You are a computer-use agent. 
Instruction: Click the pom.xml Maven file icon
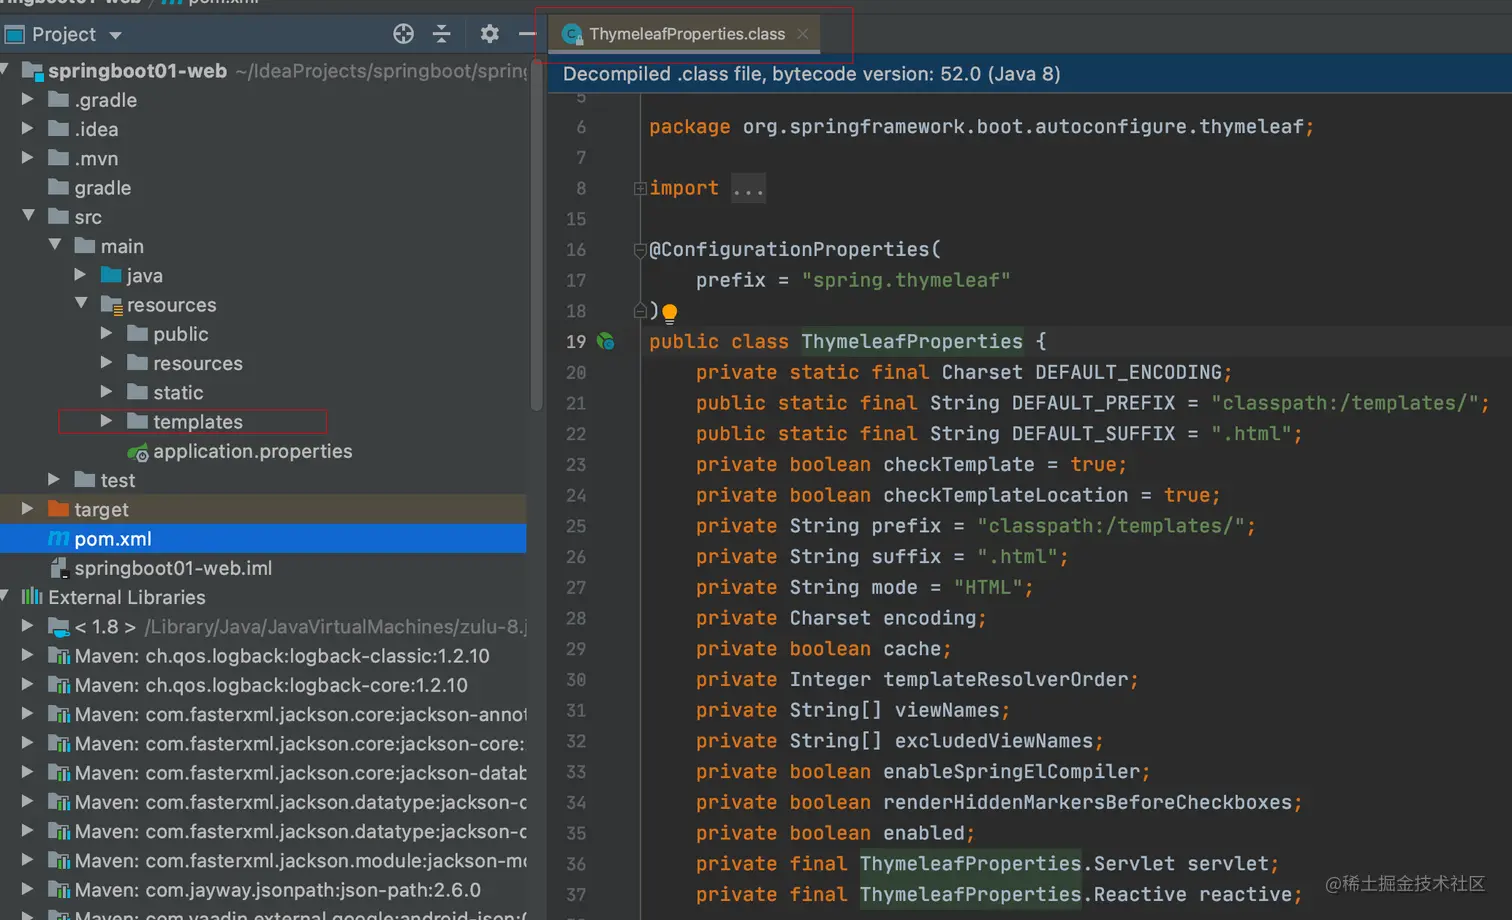point(59,539)
